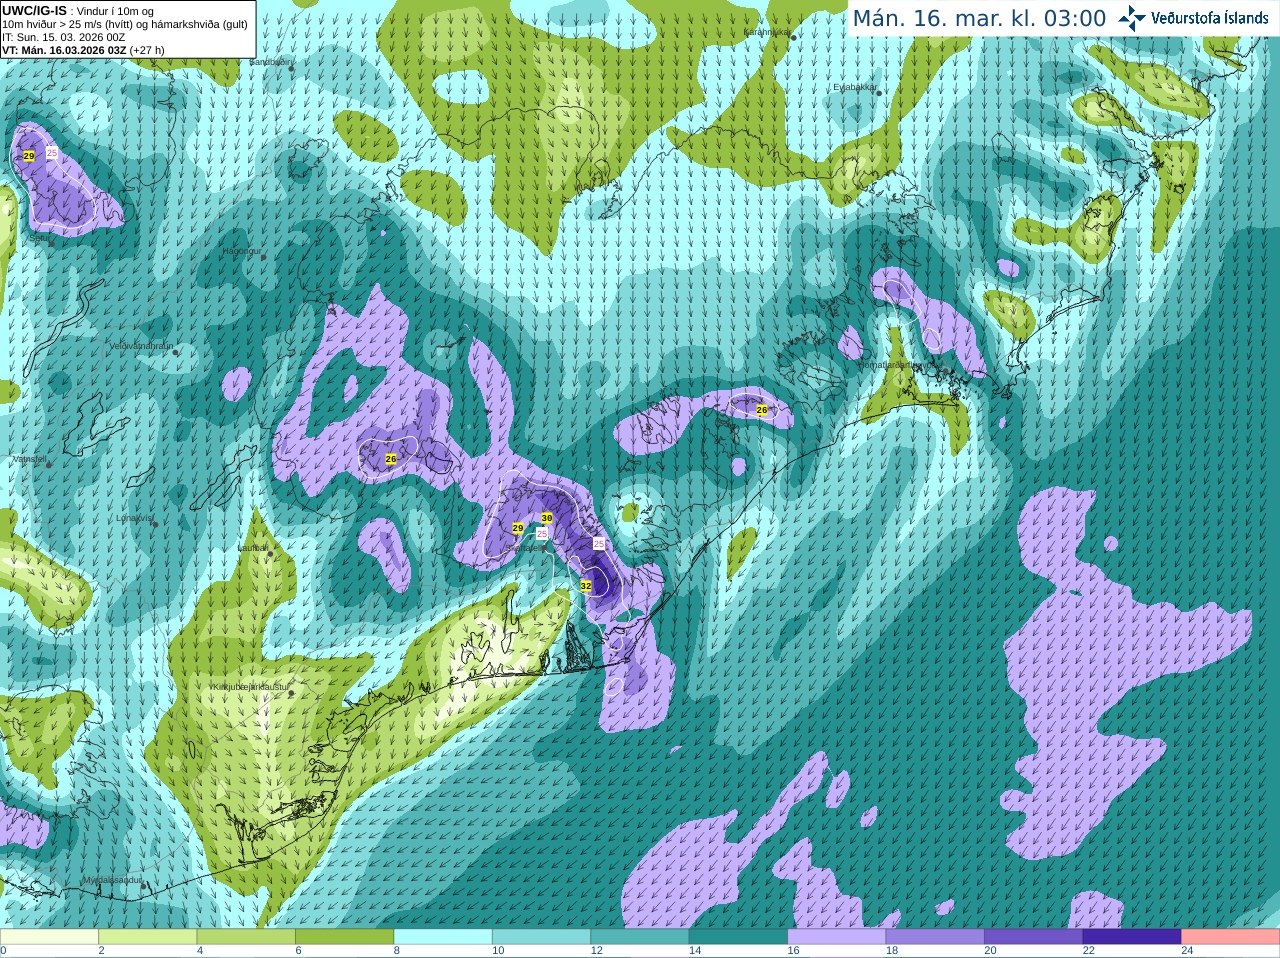
Task: Click the Eyjabakkar station label
Action: point(856,87)
